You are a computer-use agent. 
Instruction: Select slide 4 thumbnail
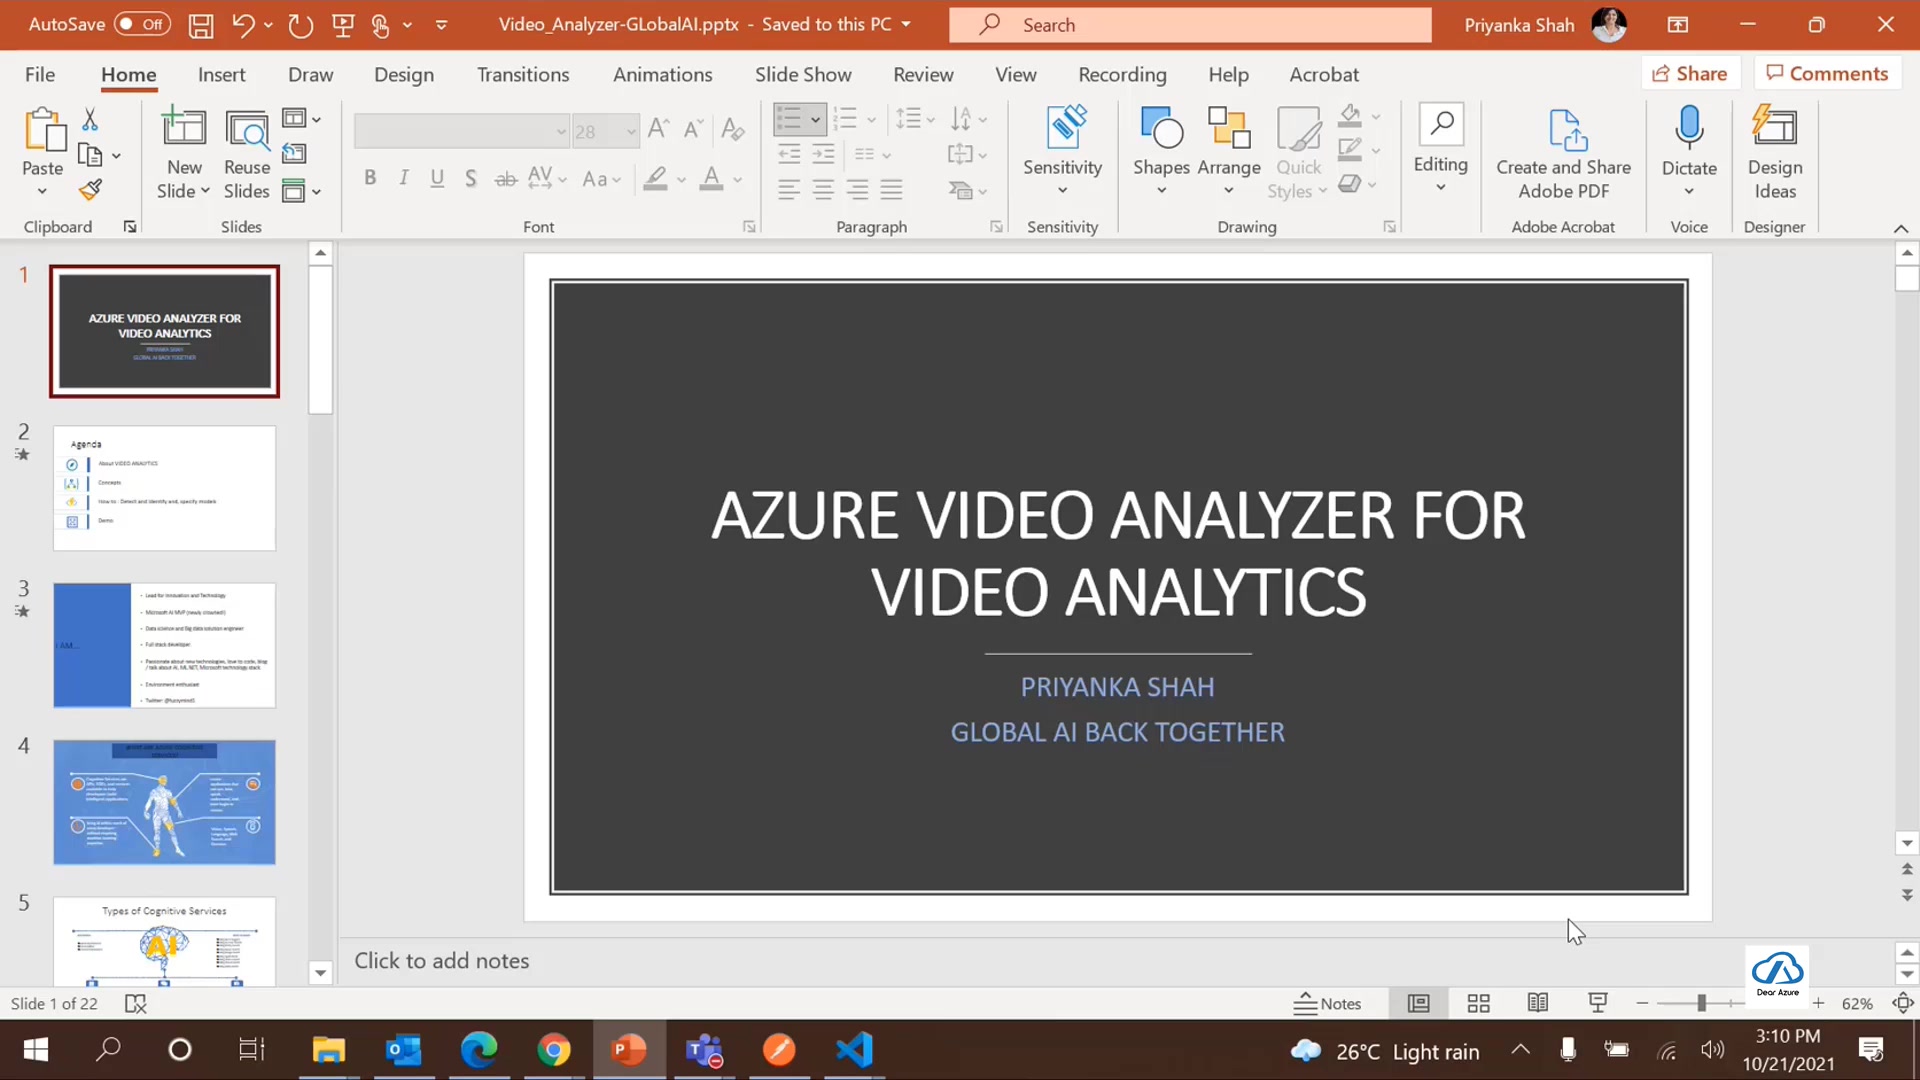pyautogui.click(x=164, y=802)
